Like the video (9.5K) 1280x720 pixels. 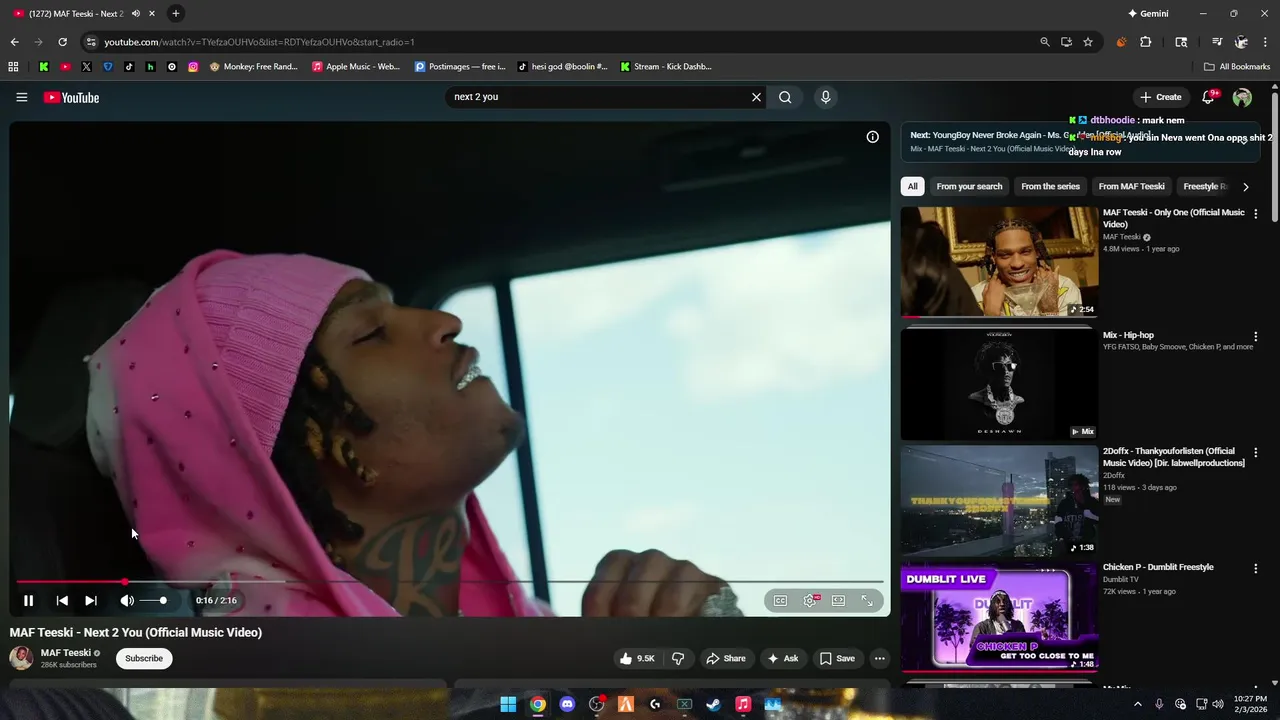click(x=637, y=658)
